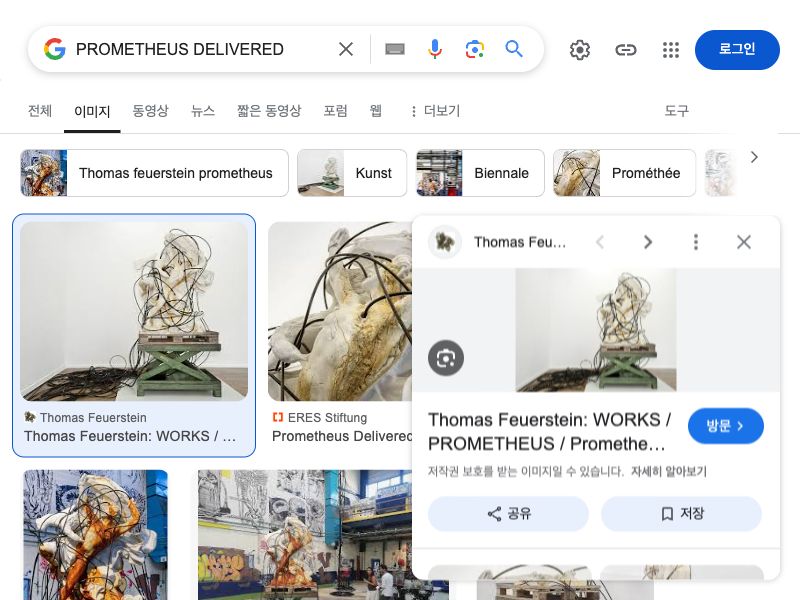The width and height of the screenshot is (800, 600).
Task: Click the Thomas Feu... source name in panel
Action: click(x=520, y=242)
